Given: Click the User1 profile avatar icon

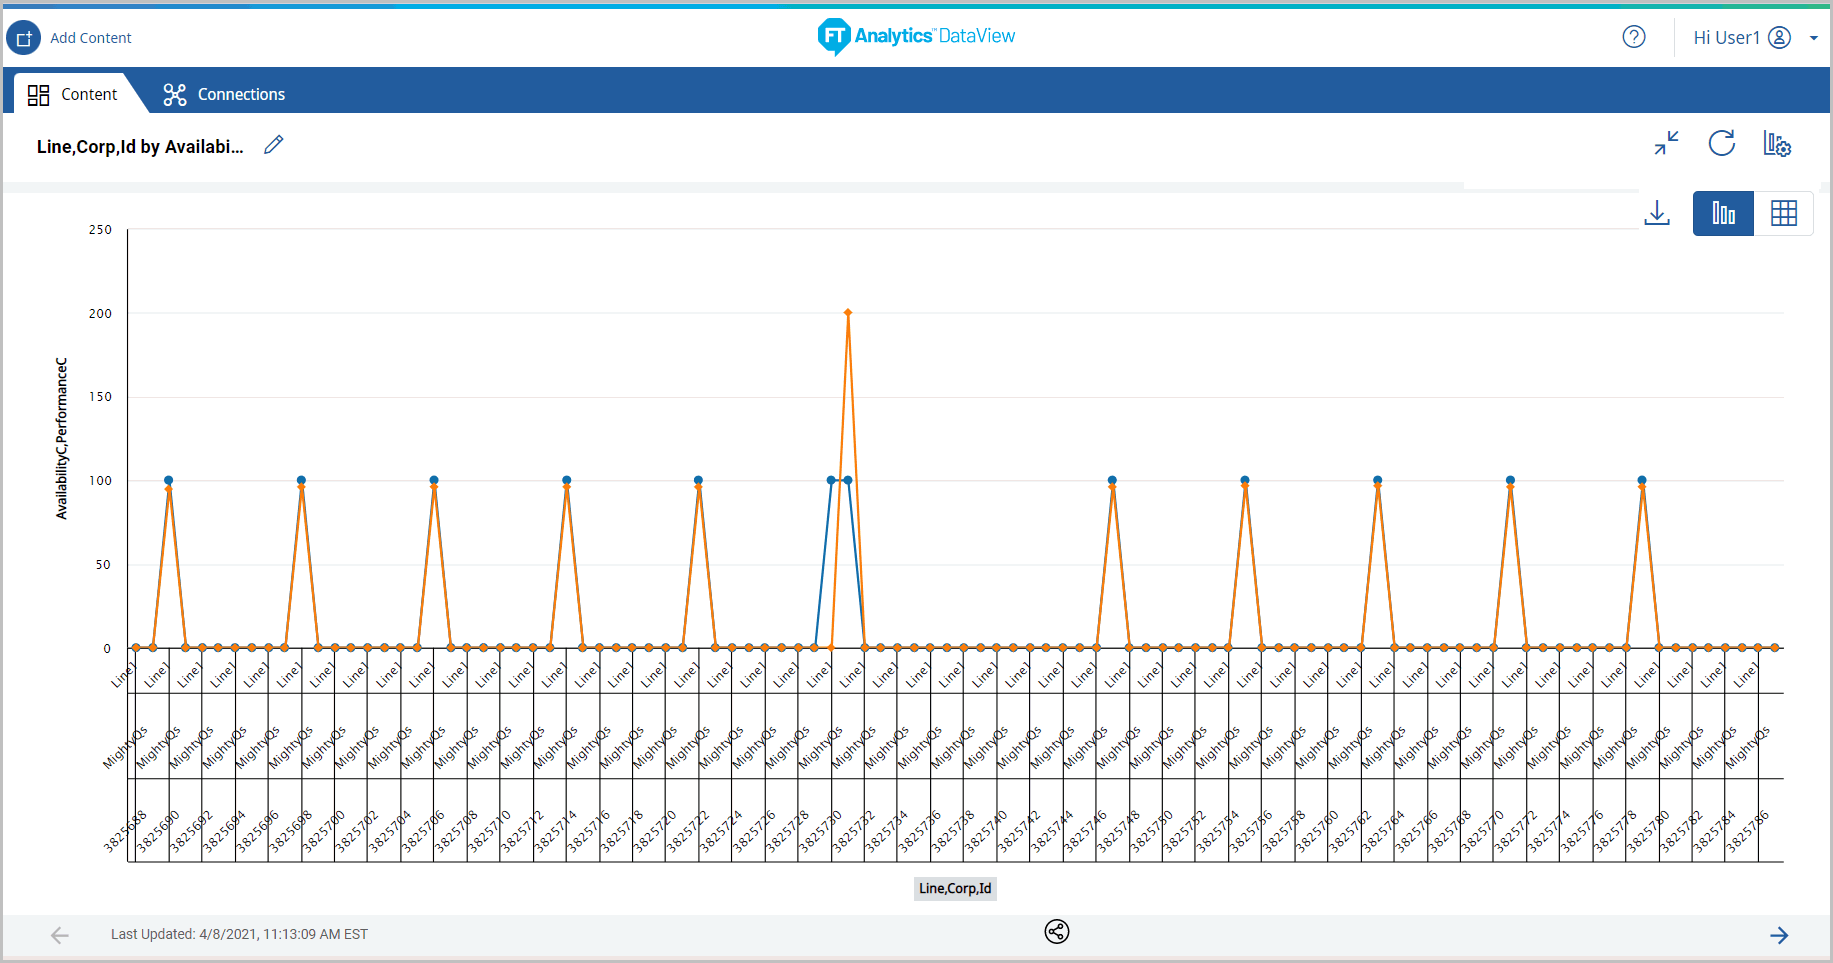Looking at the screenshot, I should [1779, 37].
